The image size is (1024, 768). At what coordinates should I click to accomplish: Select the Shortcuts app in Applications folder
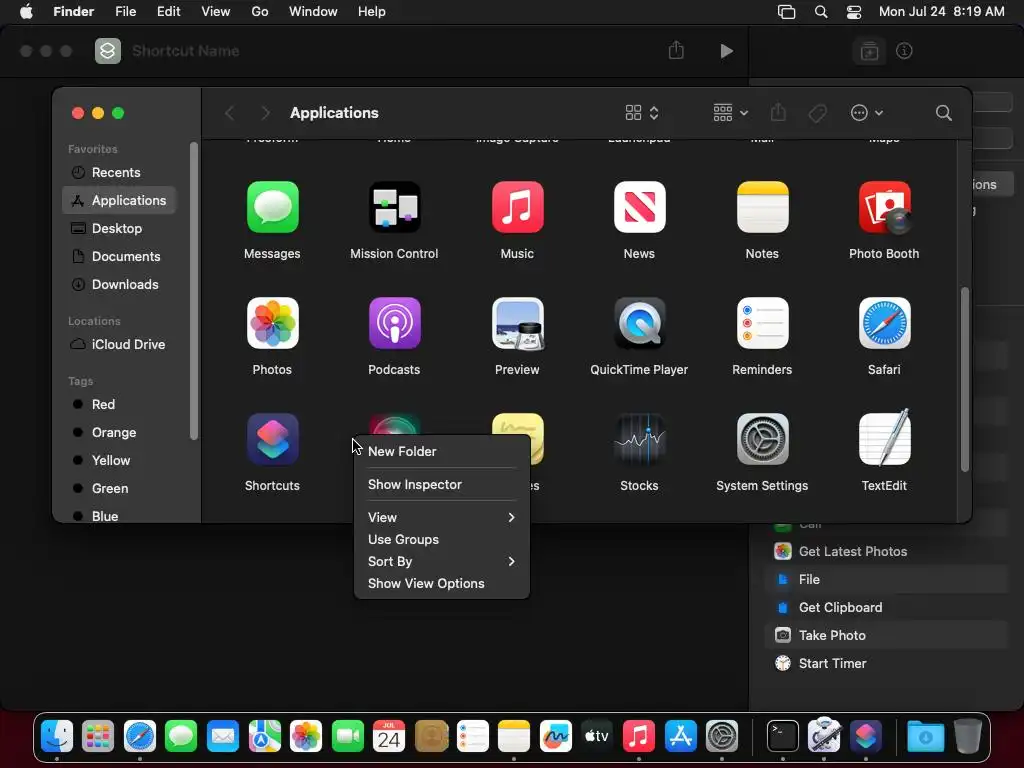pos(272,439)
